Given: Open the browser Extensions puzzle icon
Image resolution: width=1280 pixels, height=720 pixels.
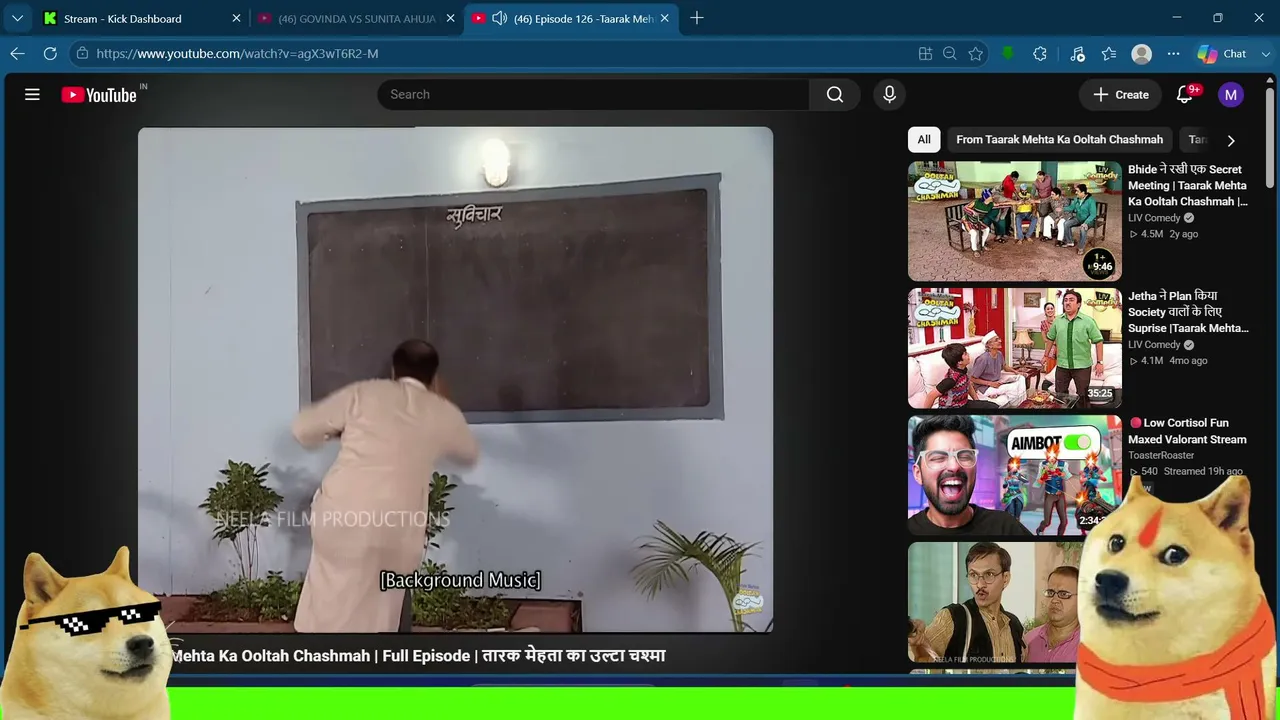Looking at the screenshot, I should tap(1040, 54).
